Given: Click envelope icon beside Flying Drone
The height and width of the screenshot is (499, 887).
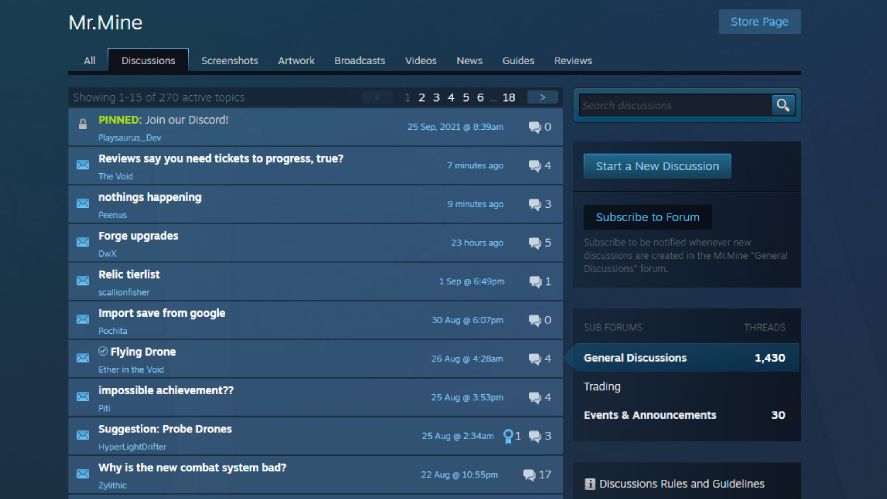Looking at the screenshot, I should coord(83,358).
